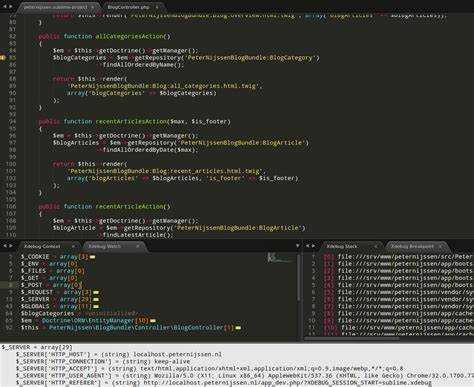474x387 pixels.
Task: Click 'PeterNijssenBlogBundle:BlogCategory' string
Action: click(250, 58)
